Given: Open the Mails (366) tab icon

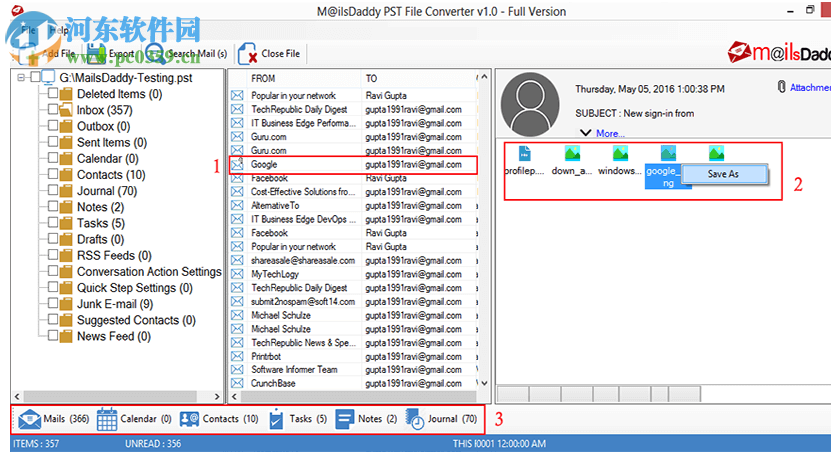Looking at the screenshot, I should click(x=30, y=419).
